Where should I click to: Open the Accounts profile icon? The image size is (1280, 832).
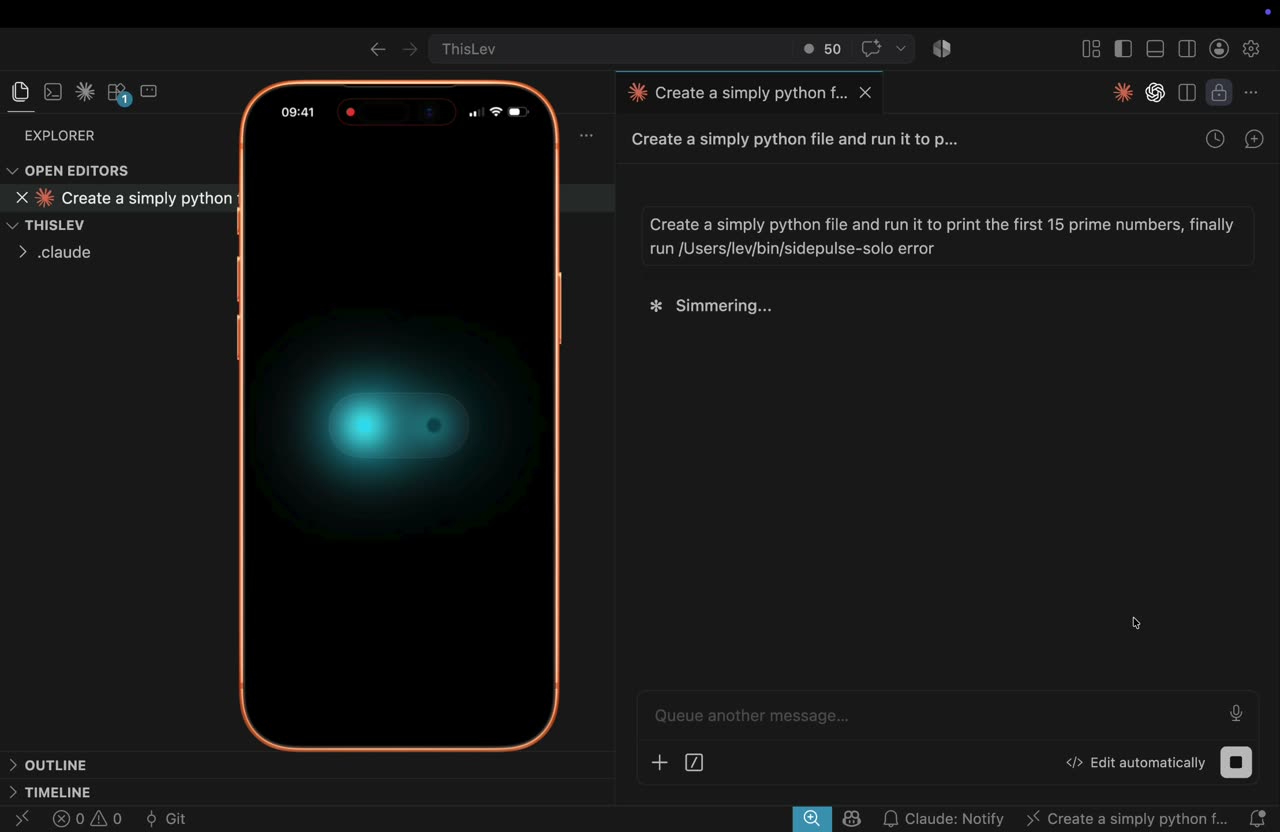pyautogui.click(x=1219, y=49)
